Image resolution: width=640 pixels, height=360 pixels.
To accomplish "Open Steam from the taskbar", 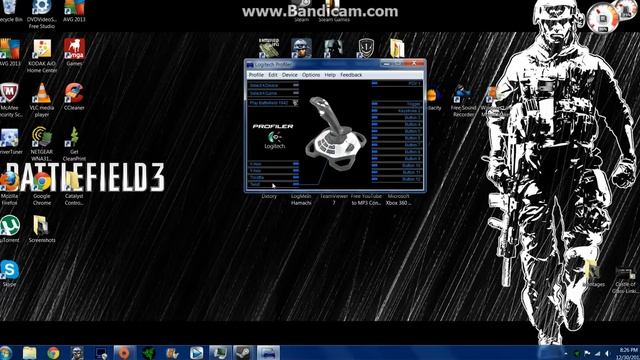I will click(244, 353).
